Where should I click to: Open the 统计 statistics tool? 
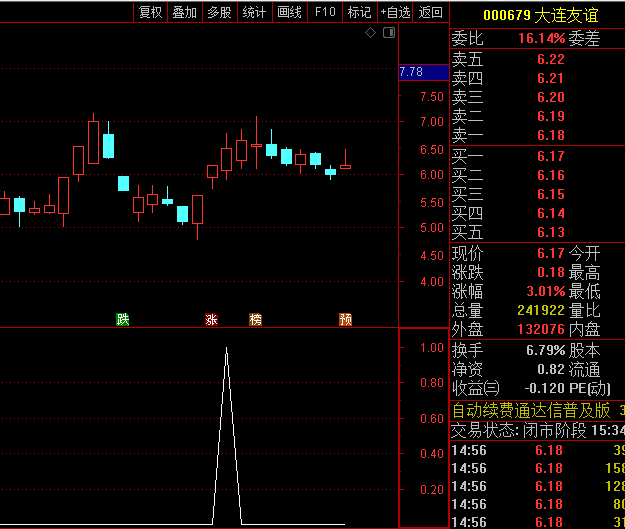(x=254, y=12)
